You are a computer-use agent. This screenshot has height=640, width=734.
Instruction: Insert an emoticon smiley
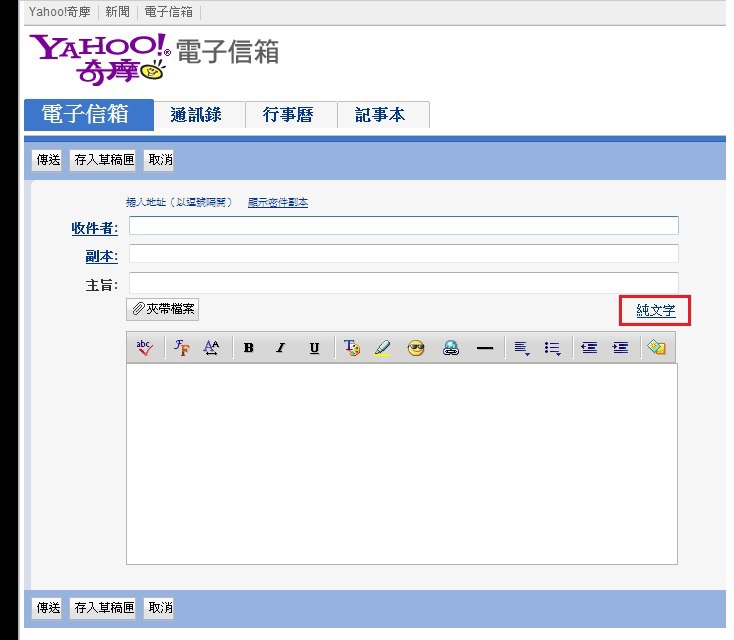point(416,347)
